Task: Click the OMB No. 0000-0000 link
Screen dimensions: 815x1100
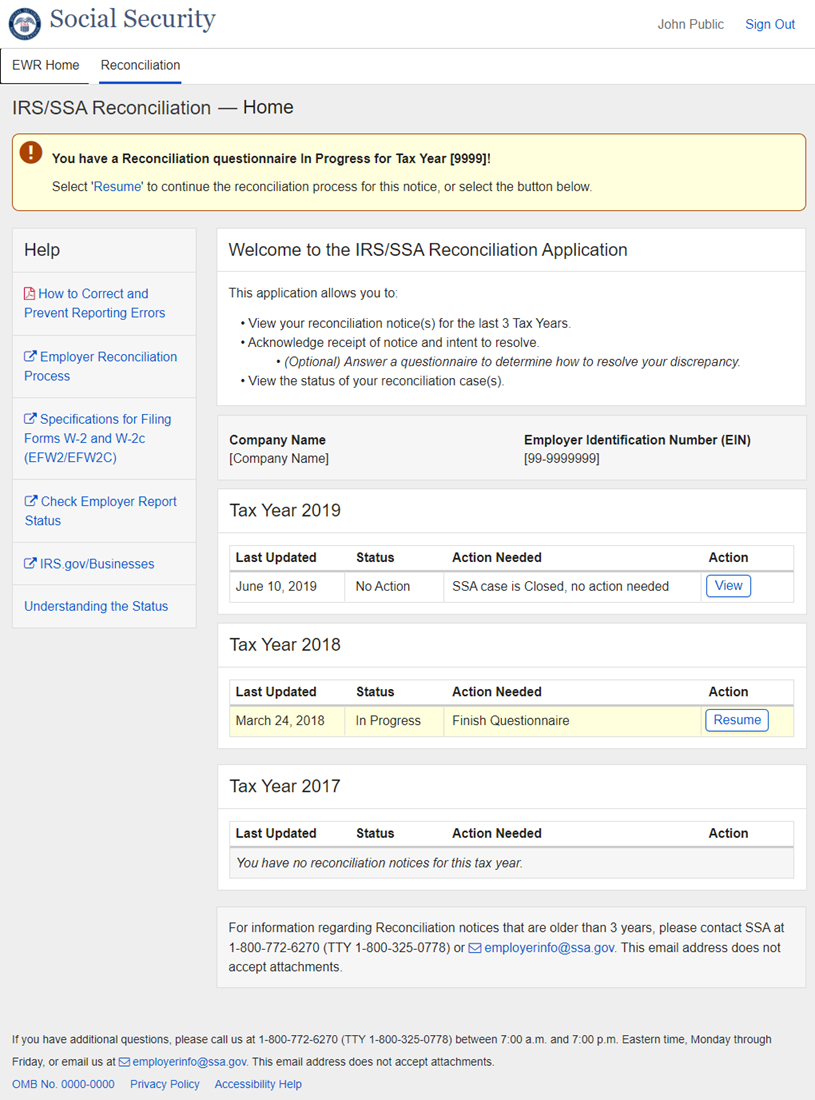Action: point(63,1084)
